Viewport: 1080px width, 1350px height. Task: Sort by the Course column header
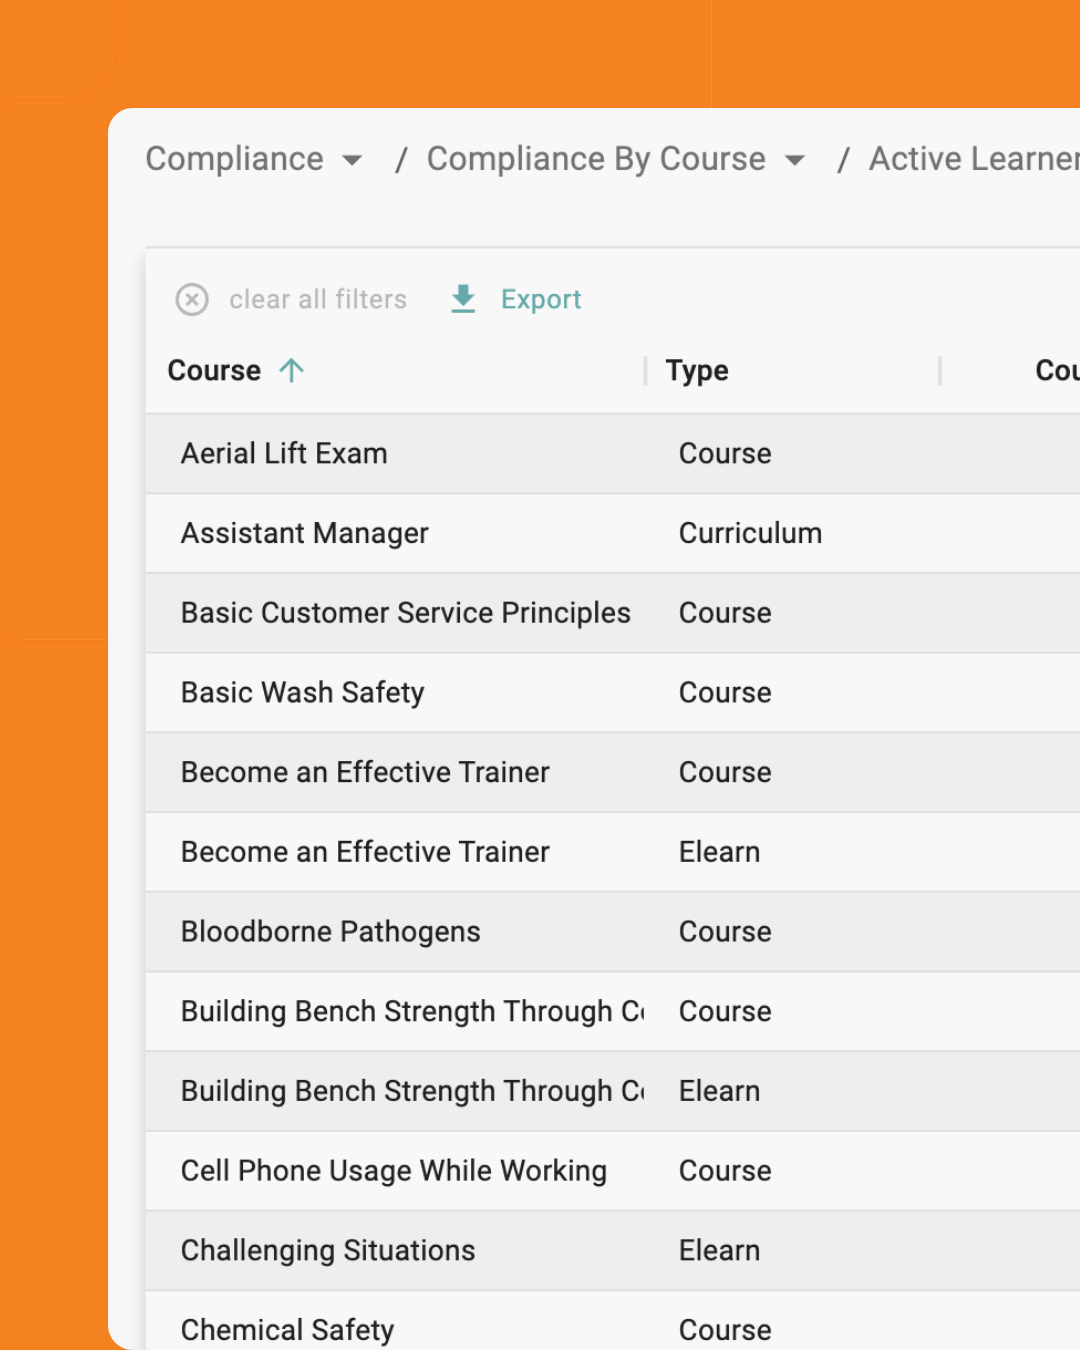coord(214,371)
